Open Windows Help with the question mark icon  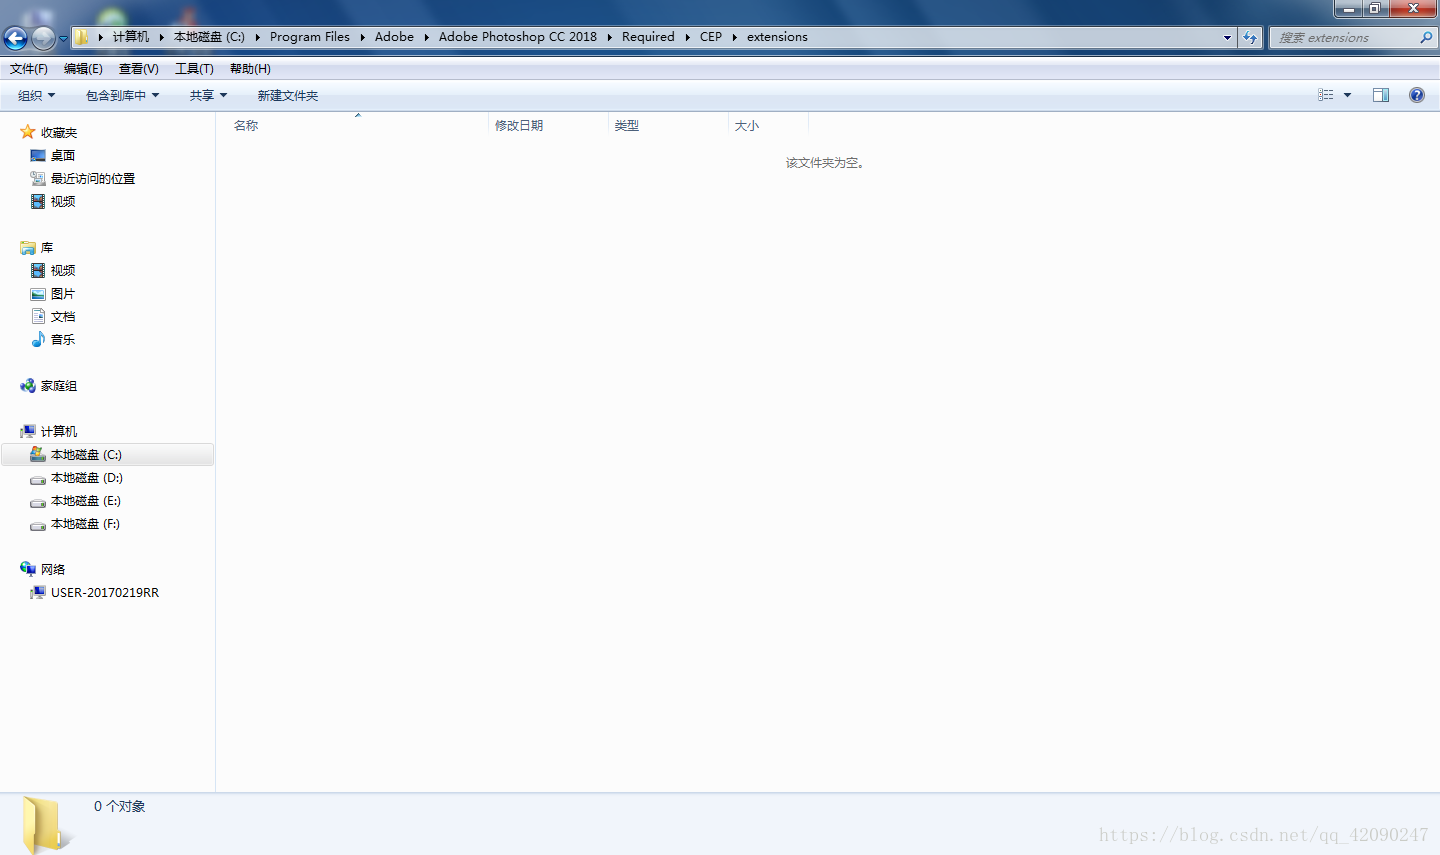point(1417,95)
